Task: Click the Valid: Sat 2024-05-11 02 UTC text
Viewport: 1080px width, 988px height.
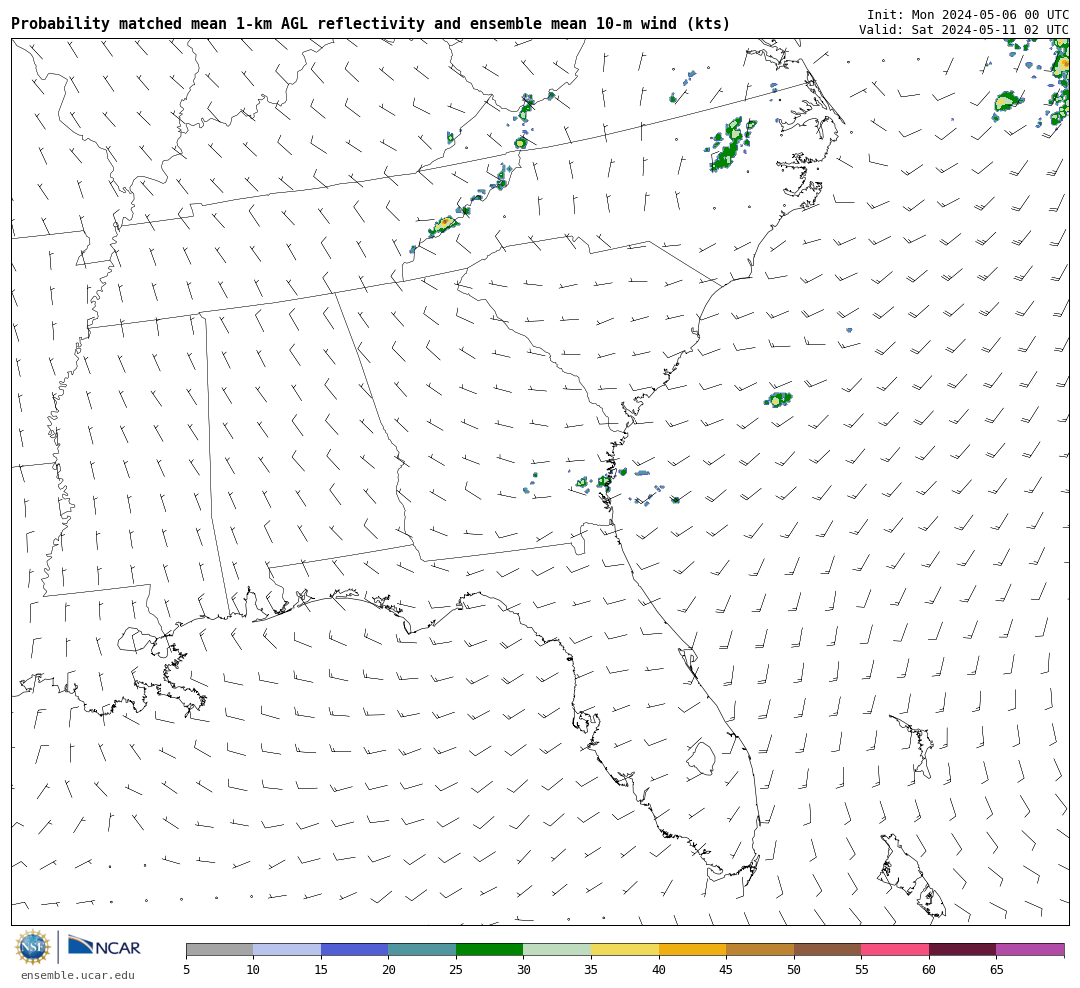Action: 964,30
